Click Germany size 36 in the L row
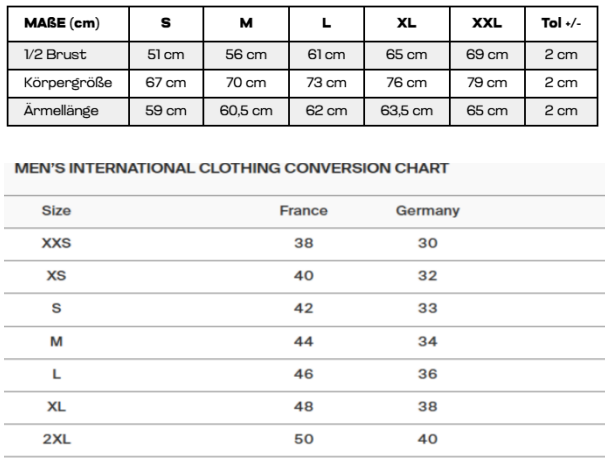 tap(427, 374)
